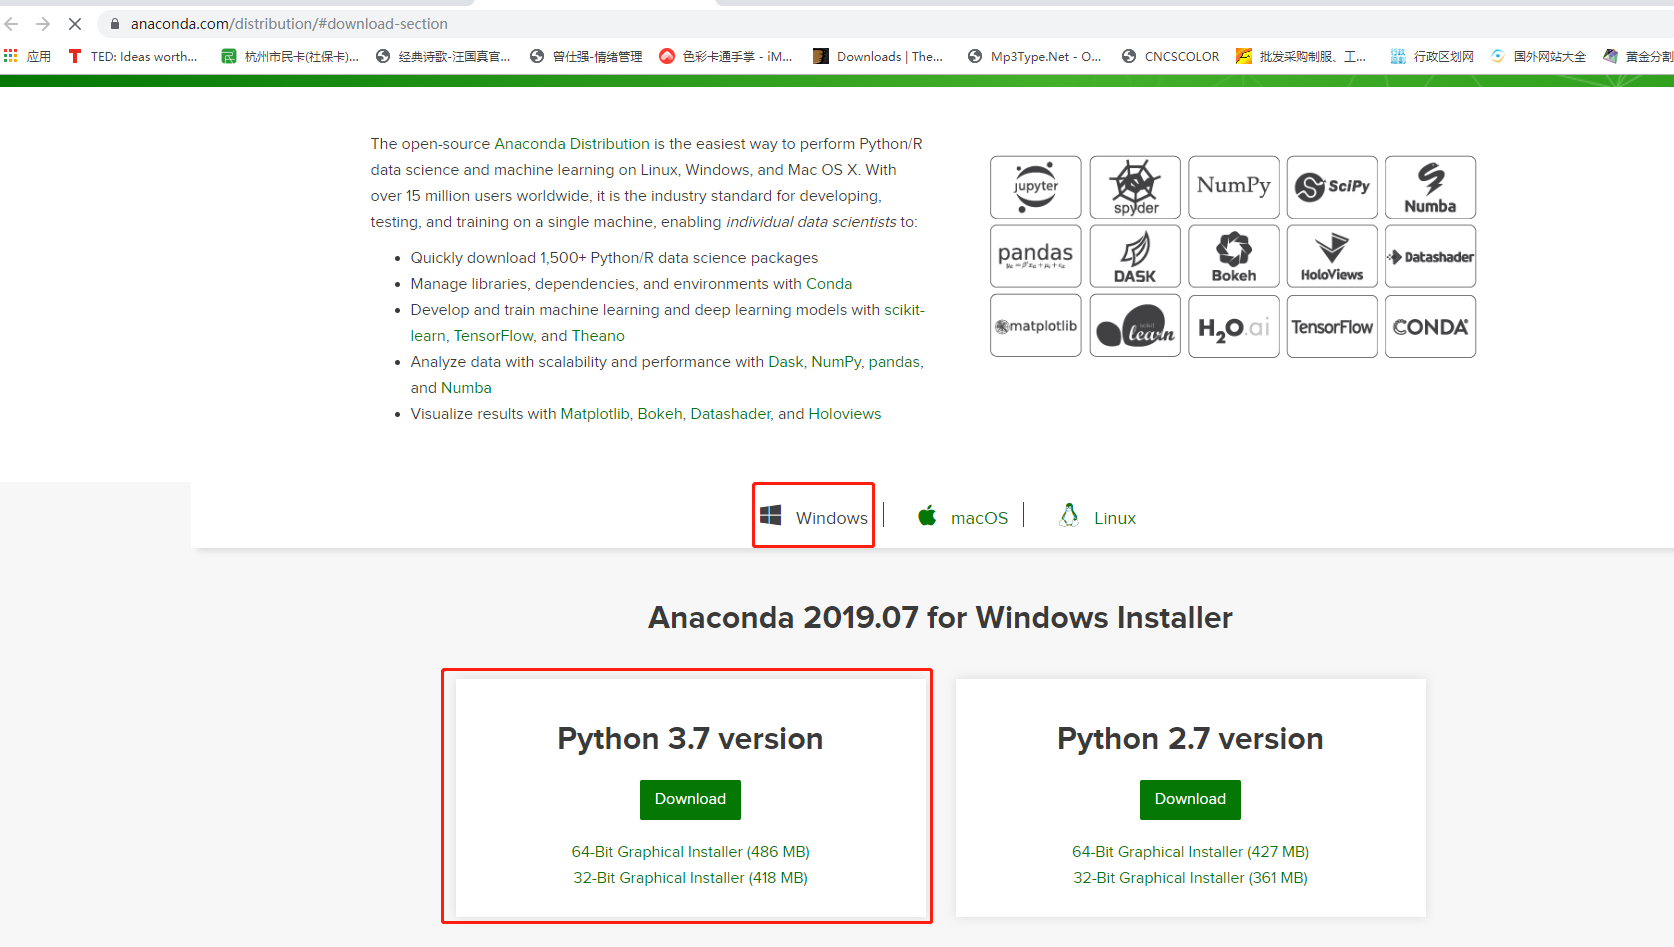Click the padlock site security icon
The image size is (1674, 947).
(115, 24)
